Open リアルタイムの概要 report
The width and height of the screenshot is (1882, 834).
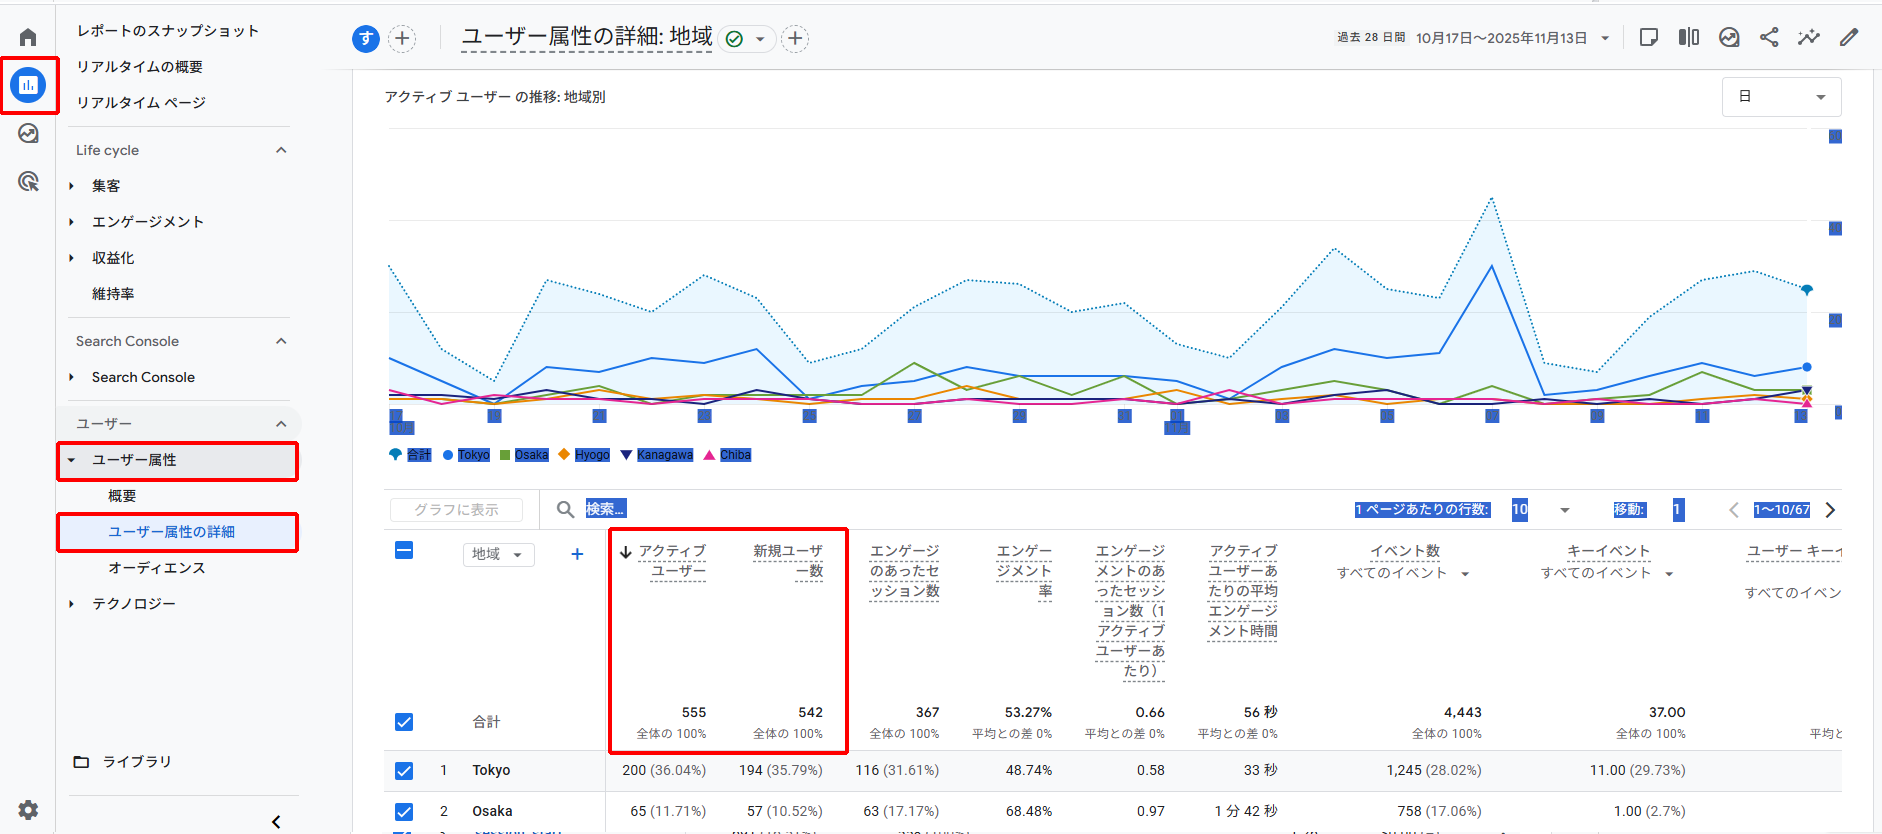[x=140, y=67]
